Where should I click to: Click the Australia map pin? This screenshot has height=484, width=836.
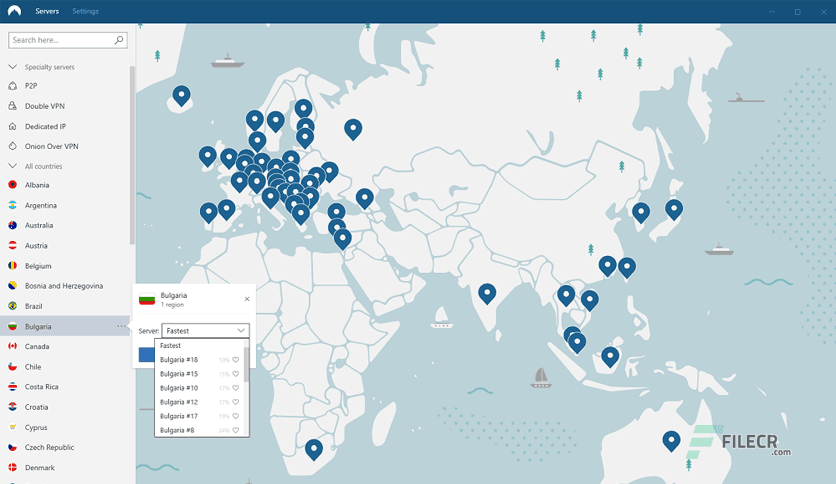(x=671, y=441)
